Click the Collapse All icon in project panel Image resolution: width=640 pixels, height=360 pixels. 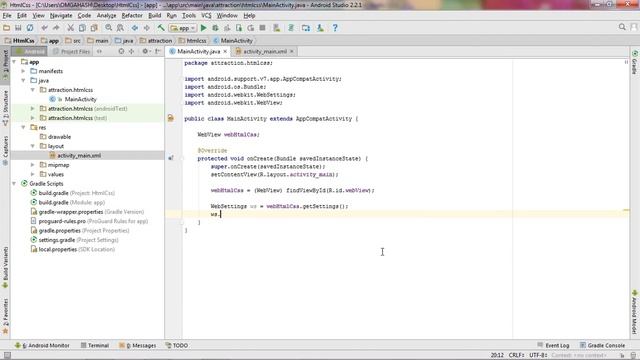(131, 51)
